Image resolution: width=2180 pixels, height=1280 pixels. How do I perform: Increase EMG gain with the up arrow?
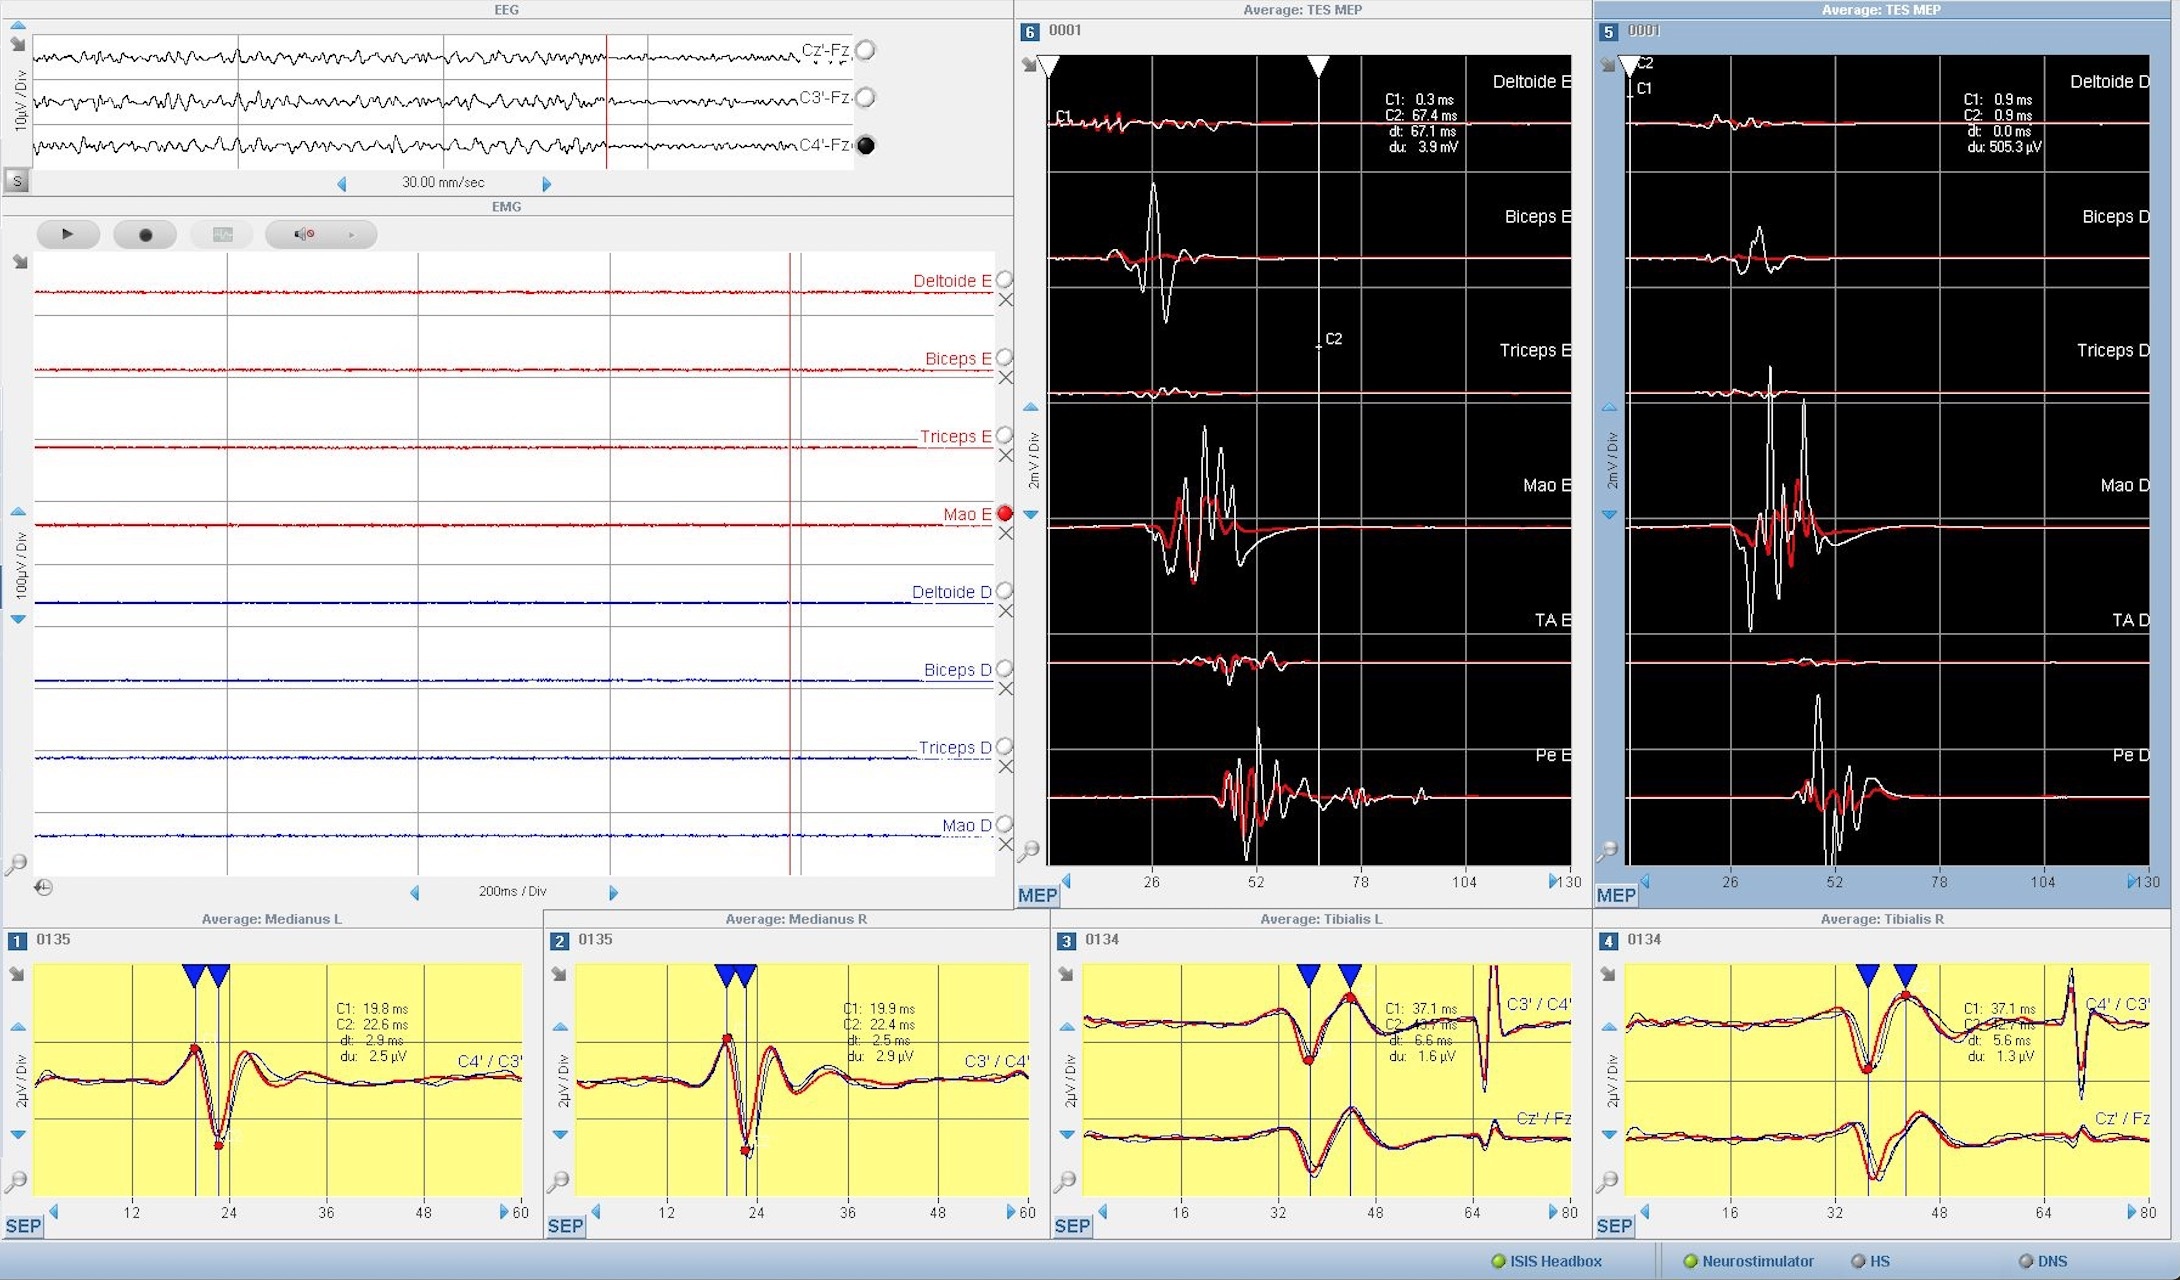tap(18, 512)
